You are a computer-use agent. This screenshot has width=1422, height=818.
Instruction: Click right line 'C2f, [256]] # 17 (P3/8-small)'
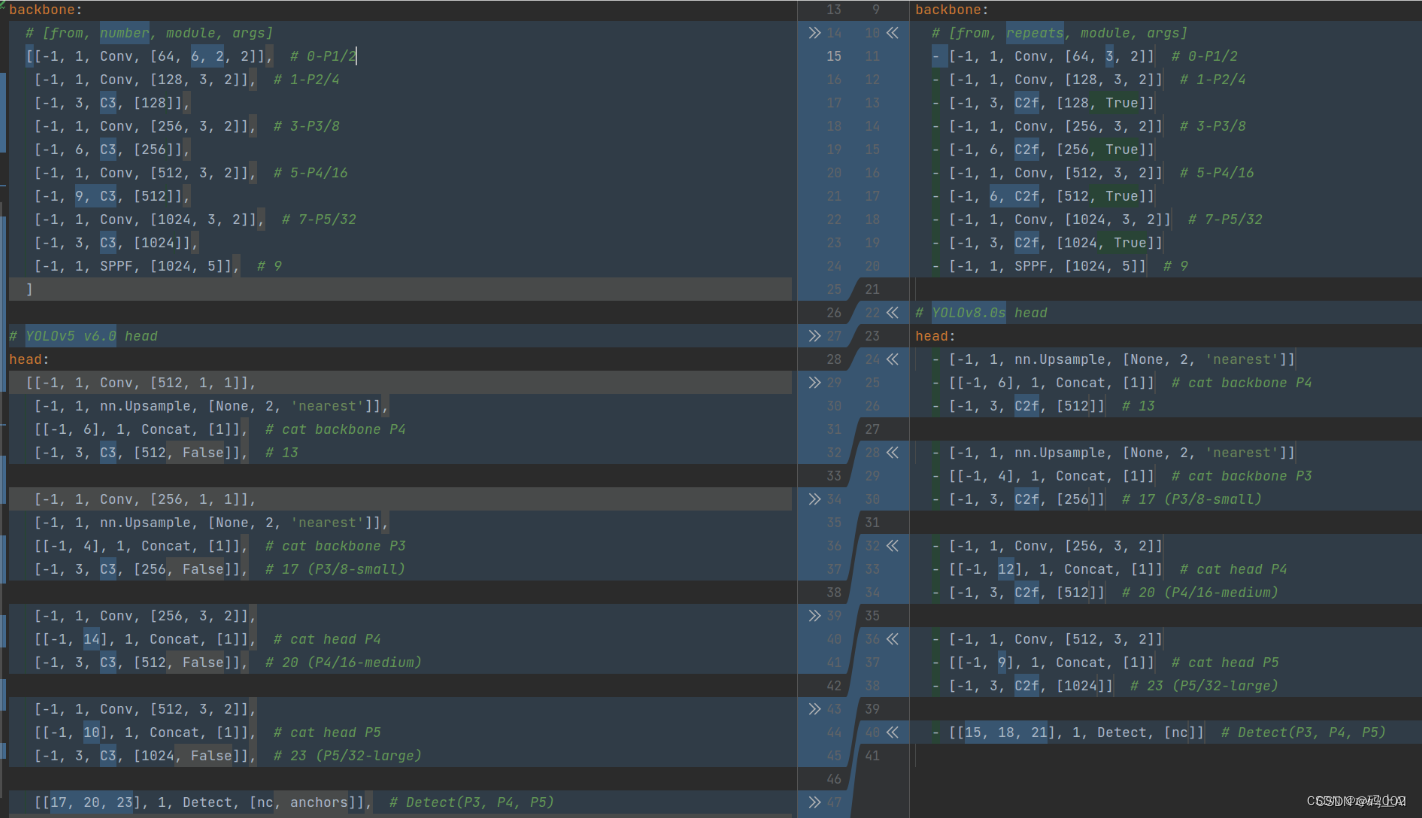point(1097,499)
